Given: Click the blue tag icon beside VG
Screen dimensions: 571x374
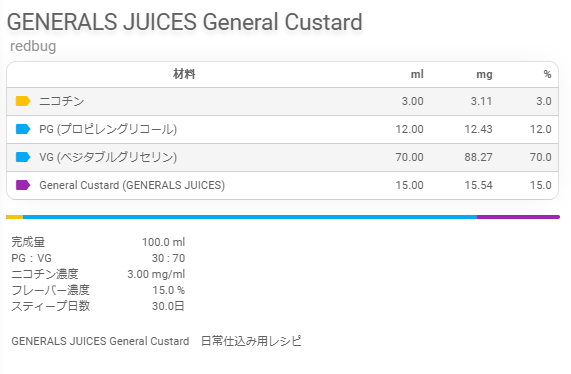Looking at the screenshot, I should click(x=23, y=157).
